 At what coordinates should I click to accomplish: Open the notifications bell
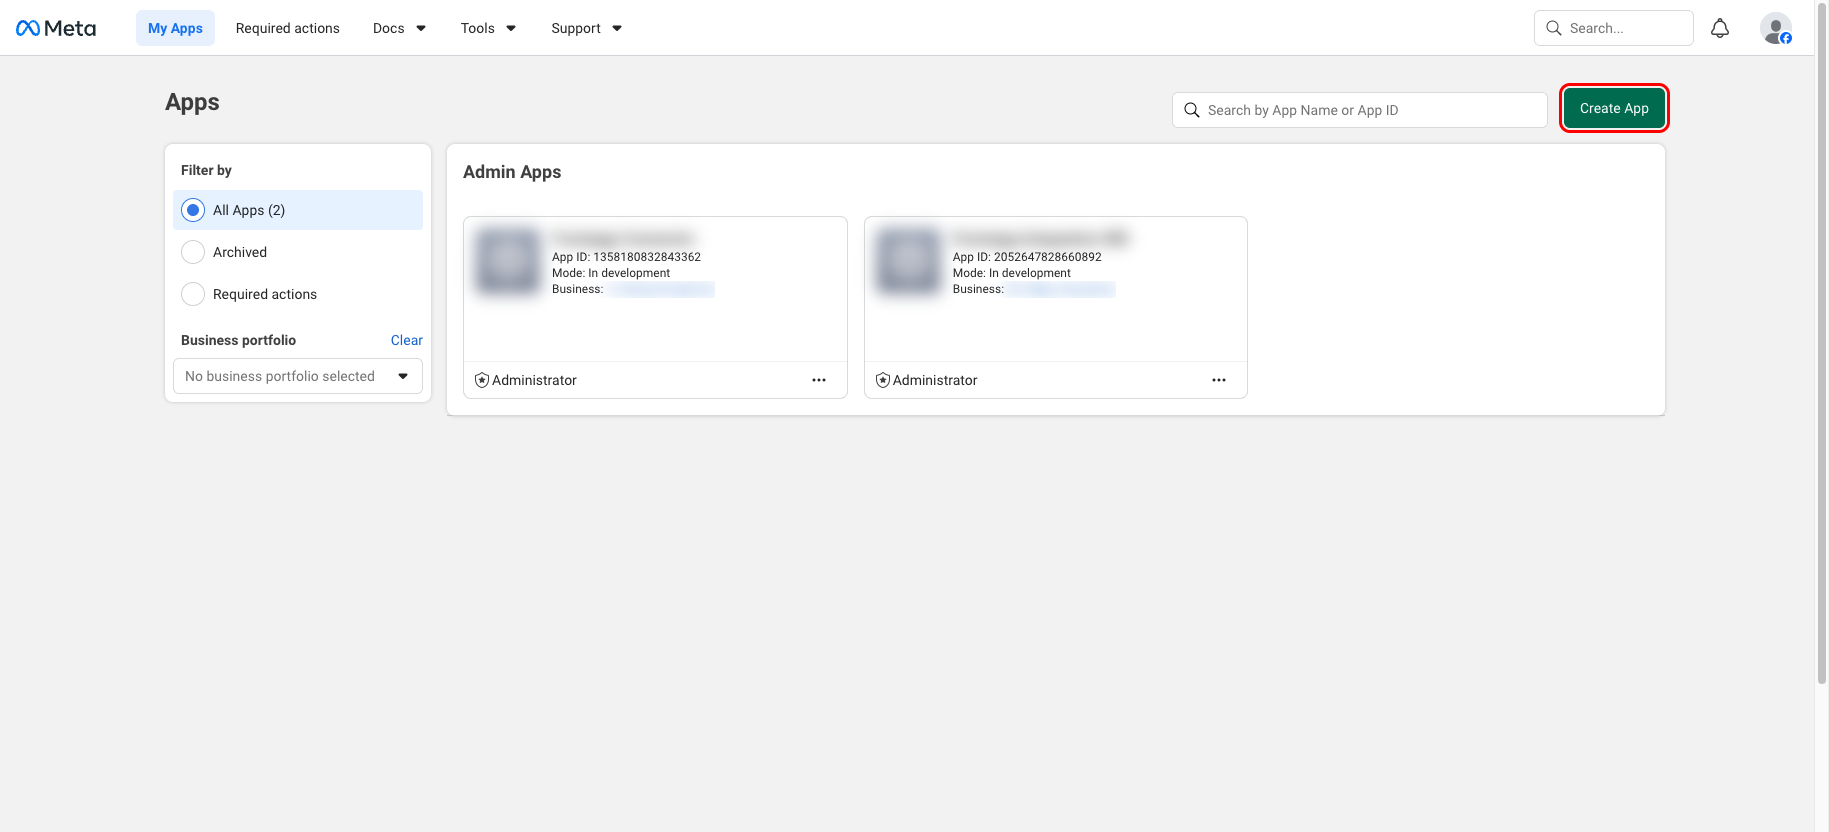pyautogui.click(x=1720, y=28)
